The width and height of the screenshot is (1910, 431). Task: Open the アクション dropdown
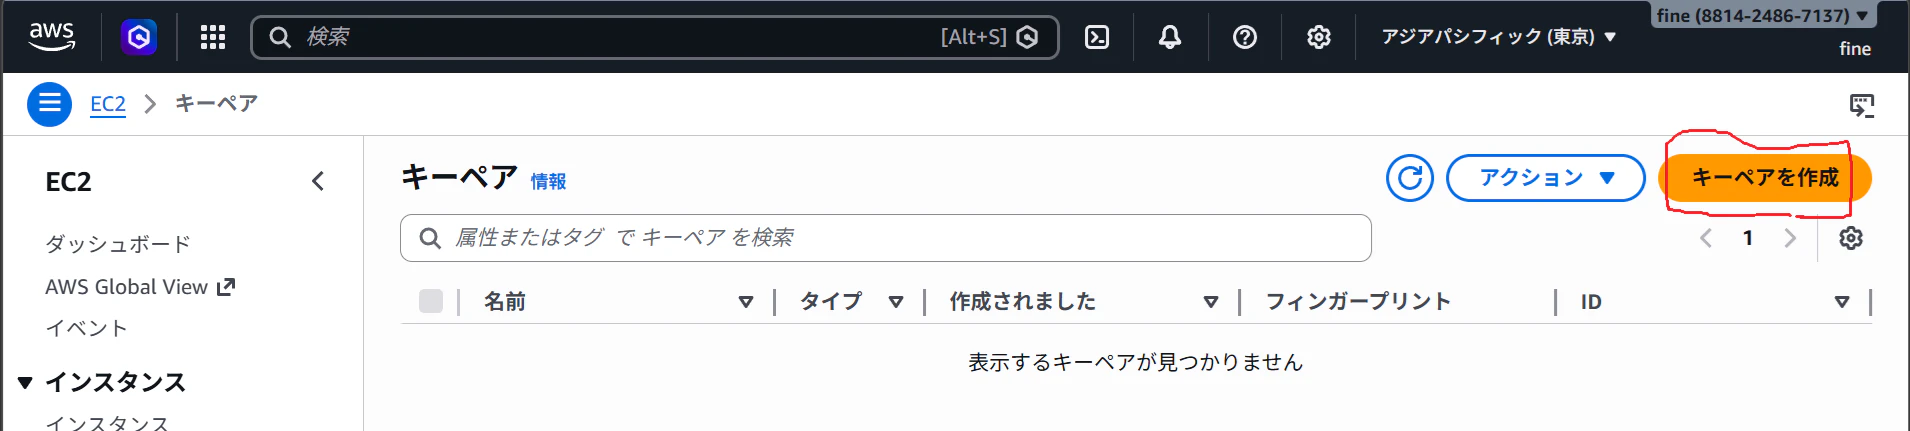tap(1545, 178)
